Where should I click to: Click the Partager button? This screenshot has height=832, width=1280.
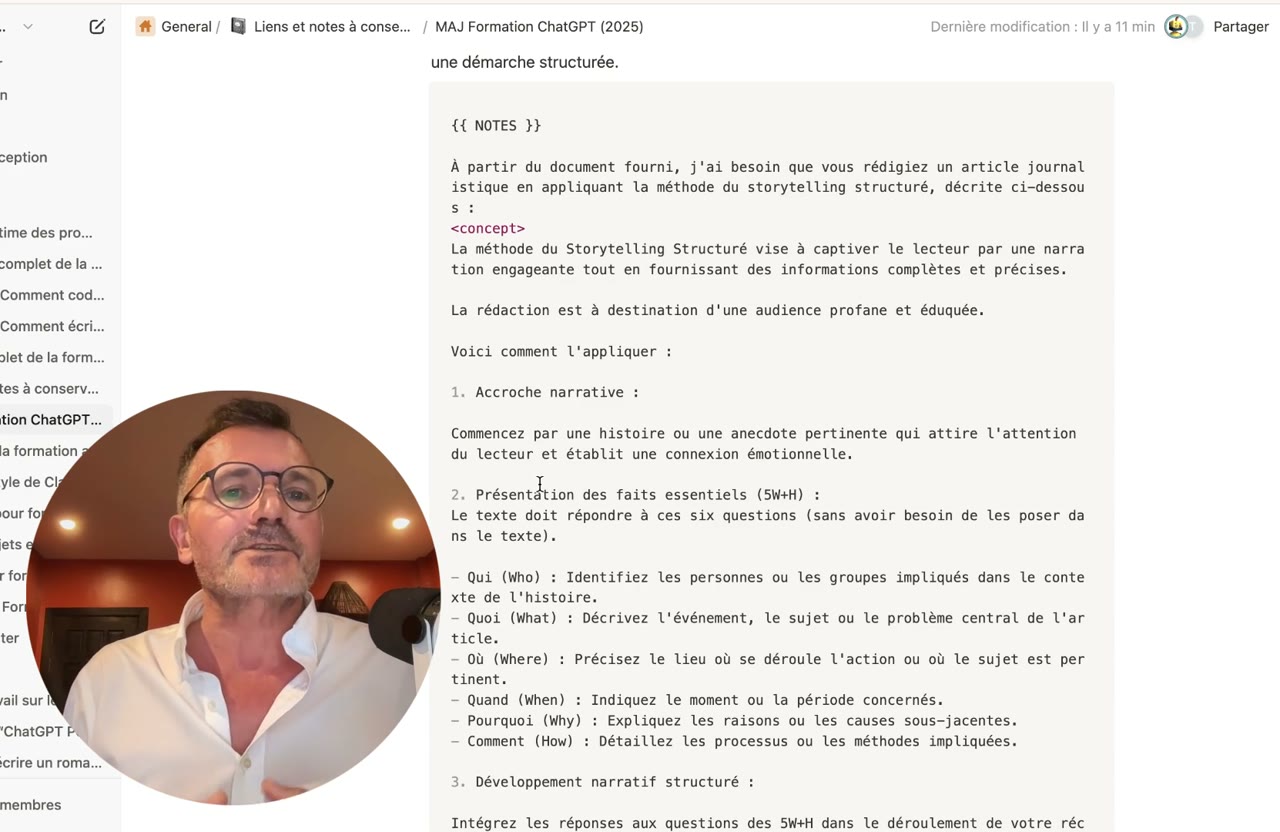coord(1241,27)
